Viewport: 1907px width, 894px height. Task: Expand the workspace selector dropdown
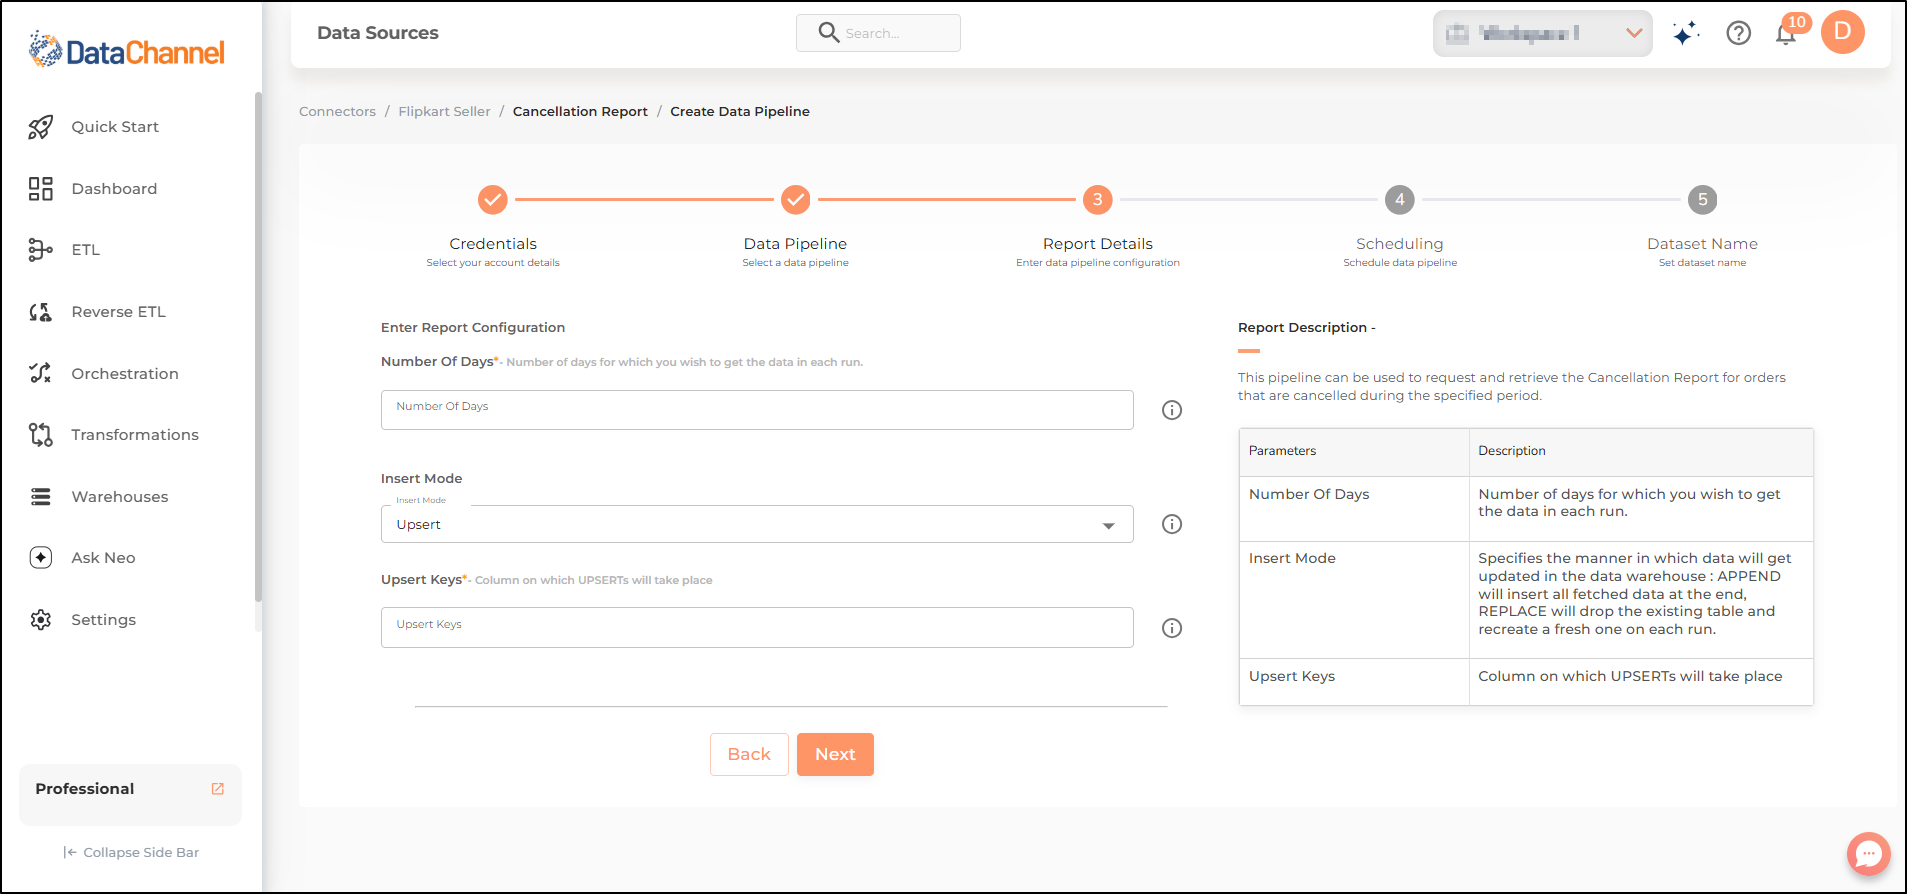pyautogui.click(x=1542, y=33)
